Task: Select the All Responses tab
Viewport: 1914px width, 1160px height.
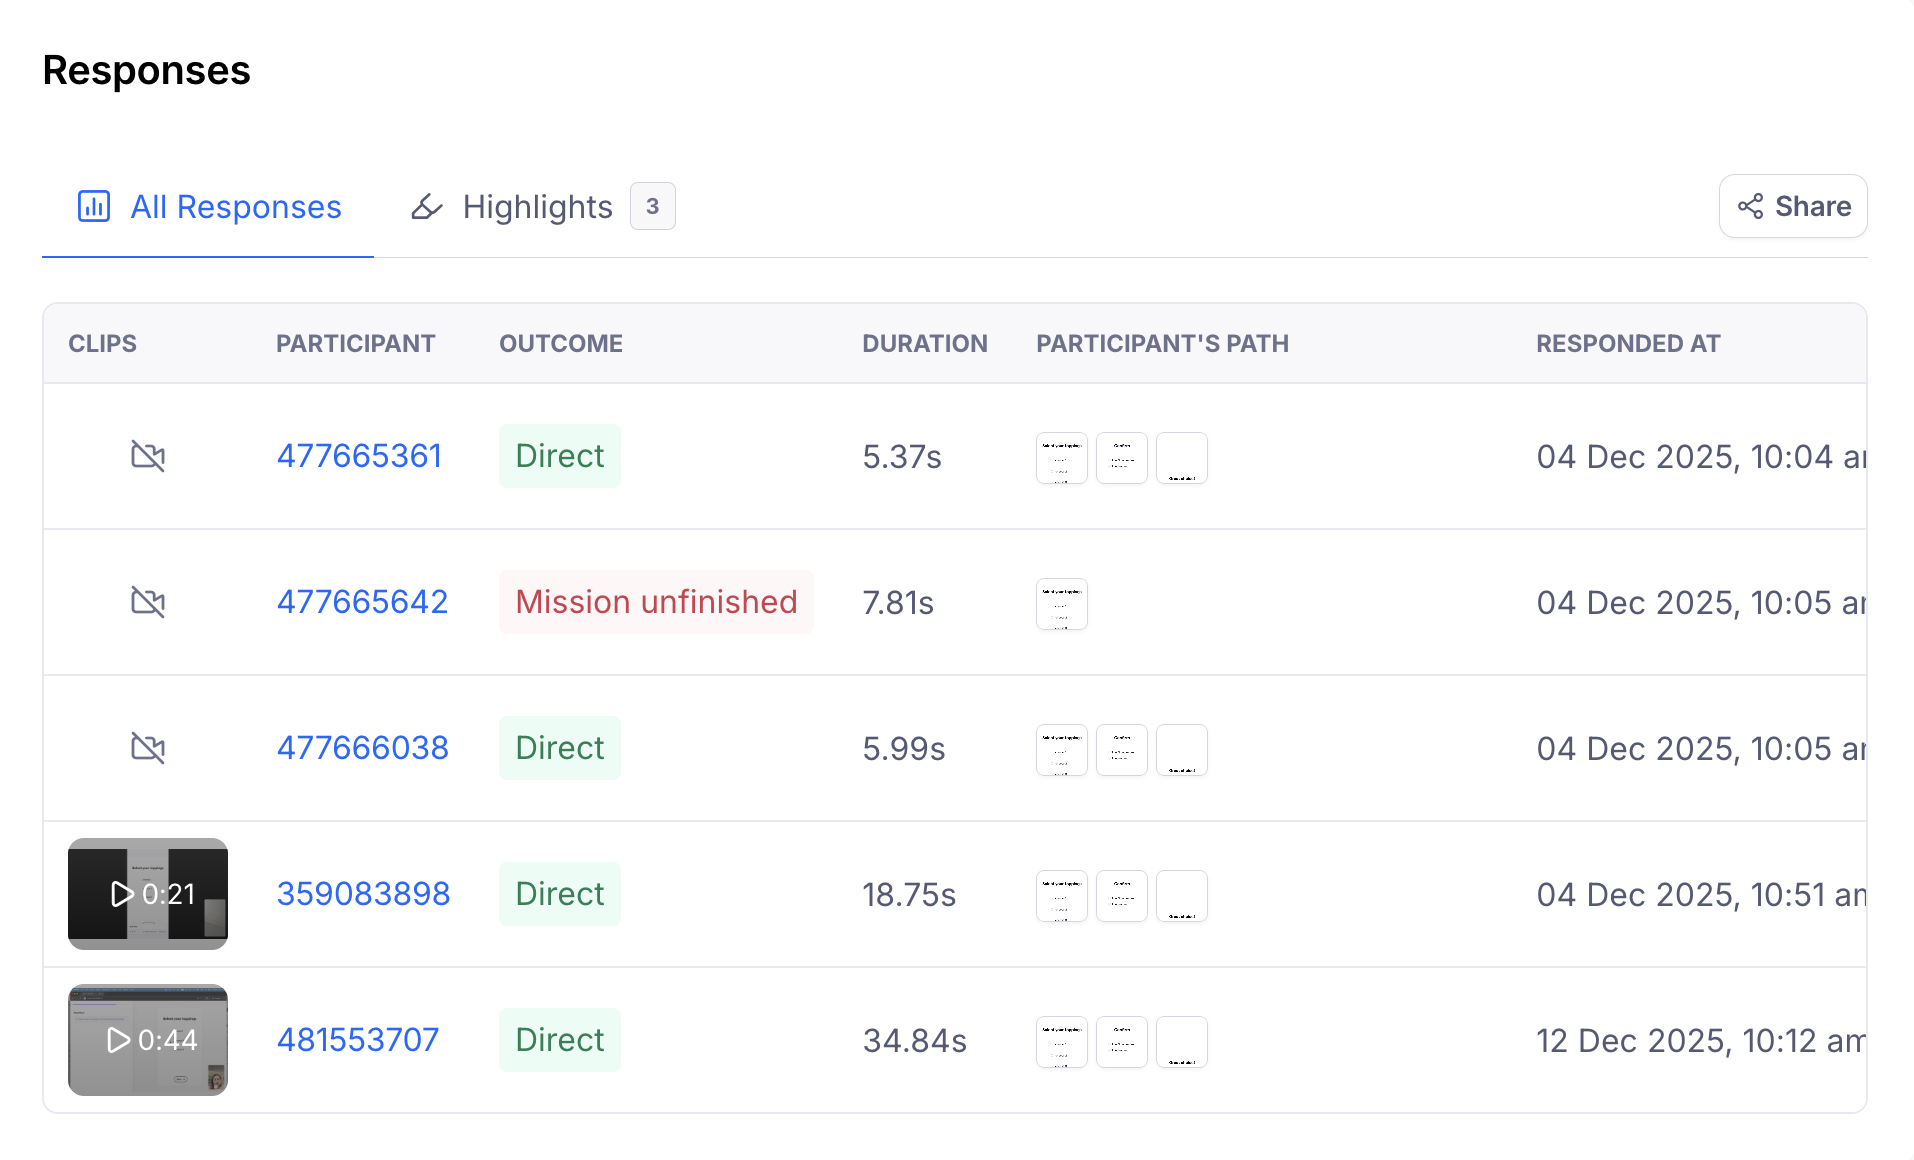Action: pos(235,207)
